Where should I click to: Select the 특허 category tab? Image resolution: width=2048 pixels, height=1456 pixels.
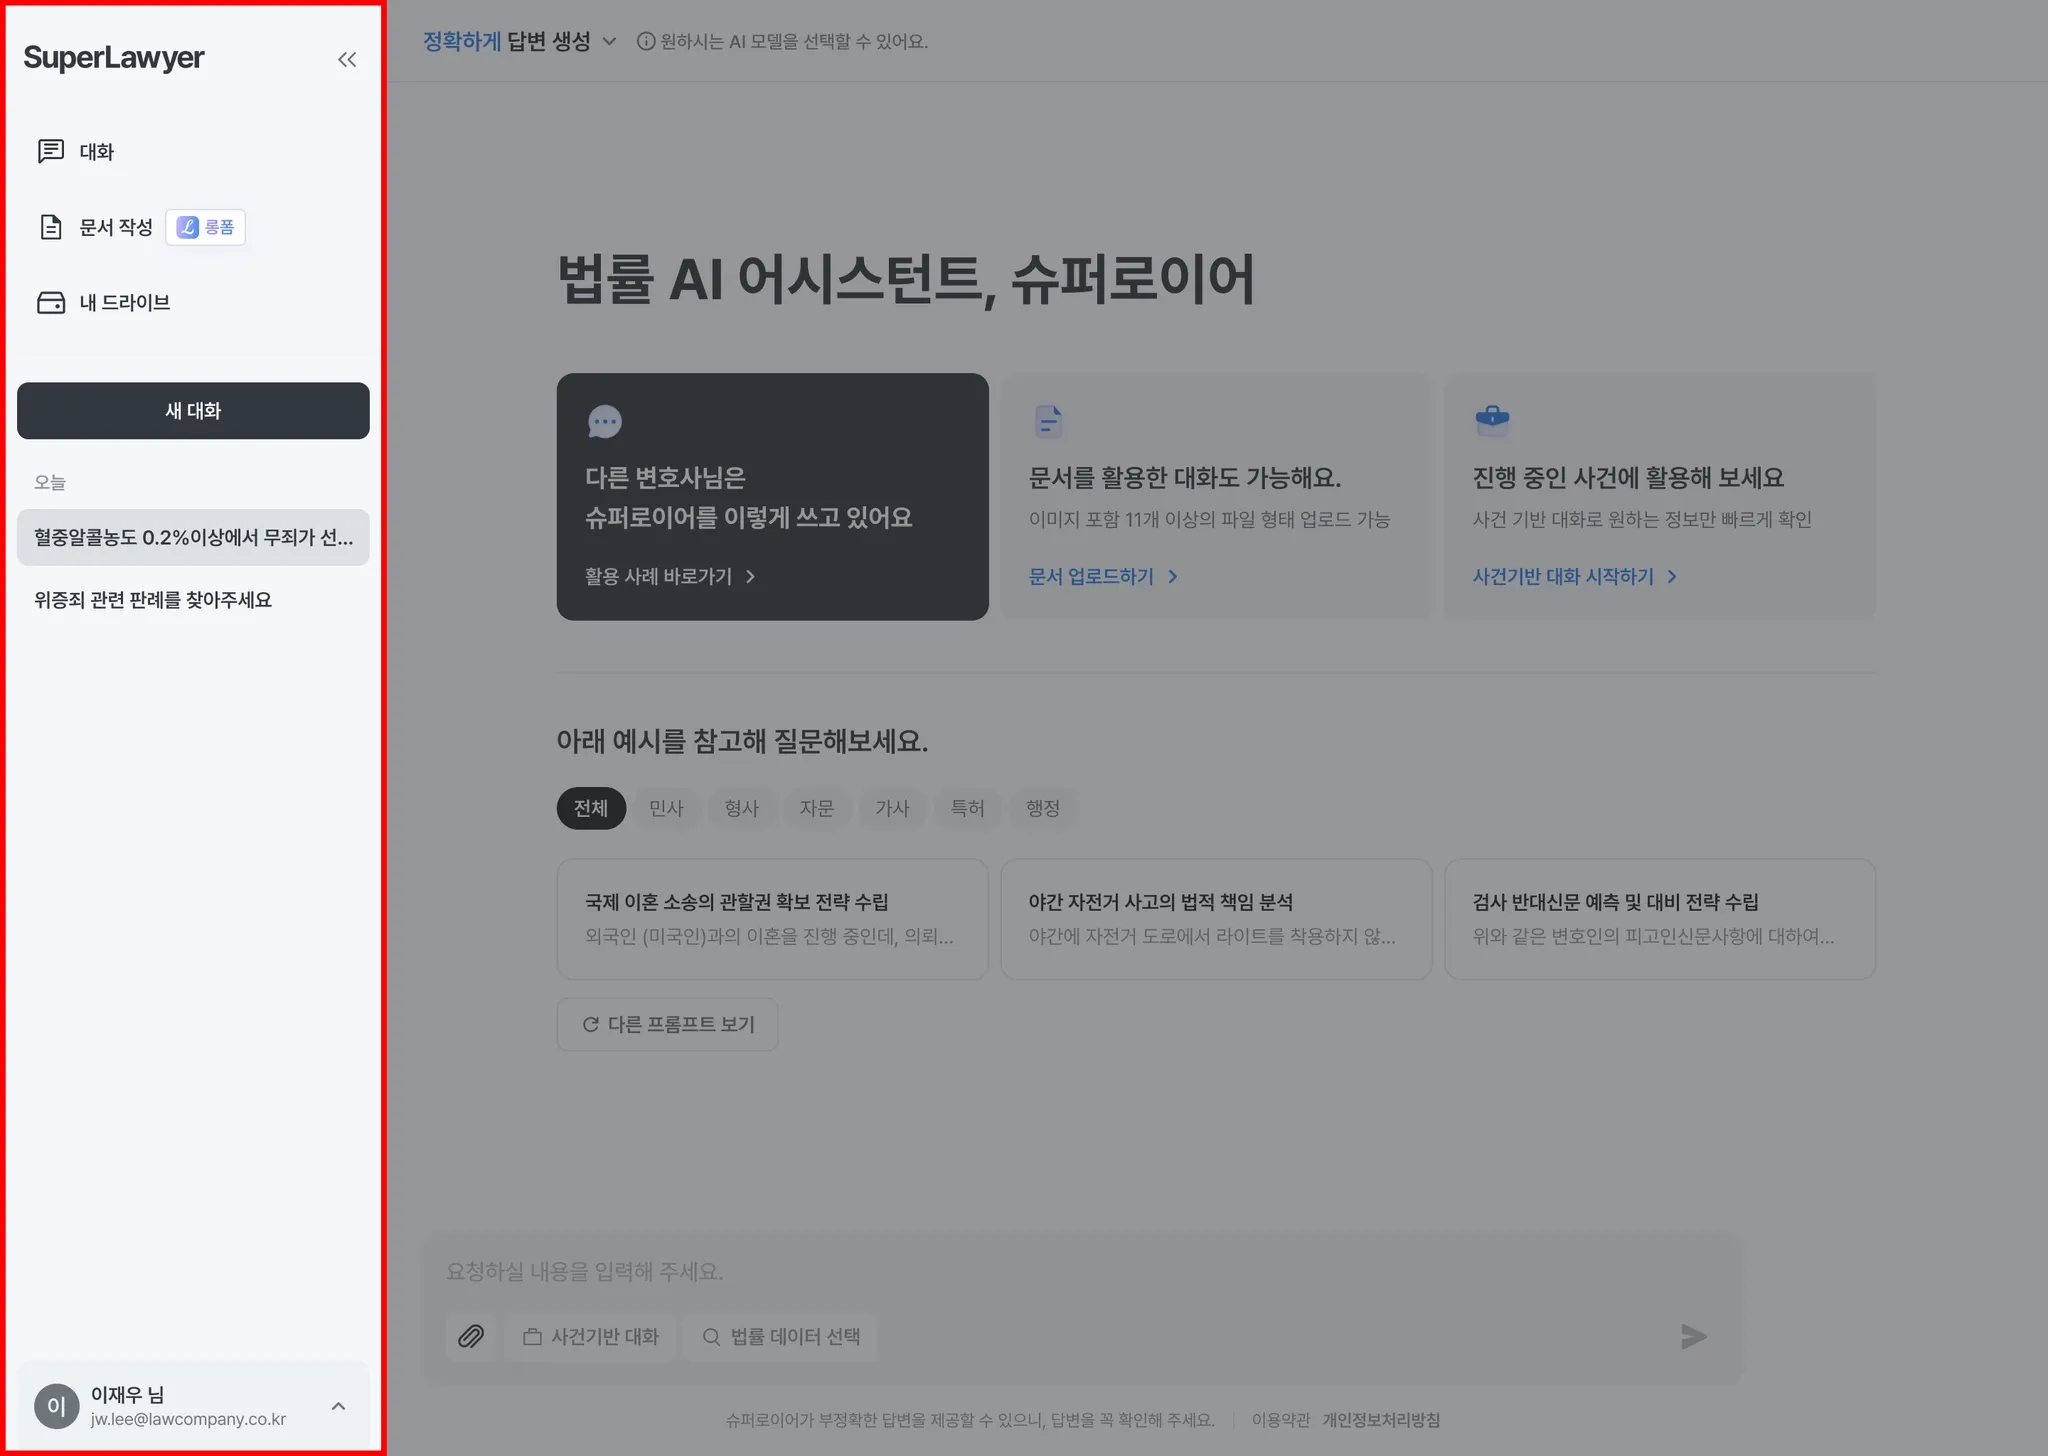pyautogui.click(x=967, y=808)
